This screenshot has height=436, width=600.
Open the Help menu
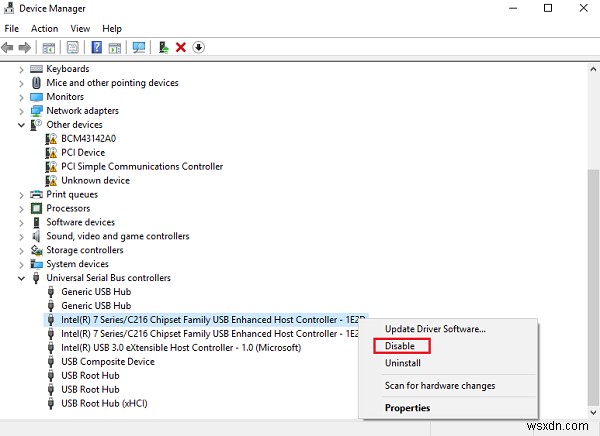click(112, 29)
